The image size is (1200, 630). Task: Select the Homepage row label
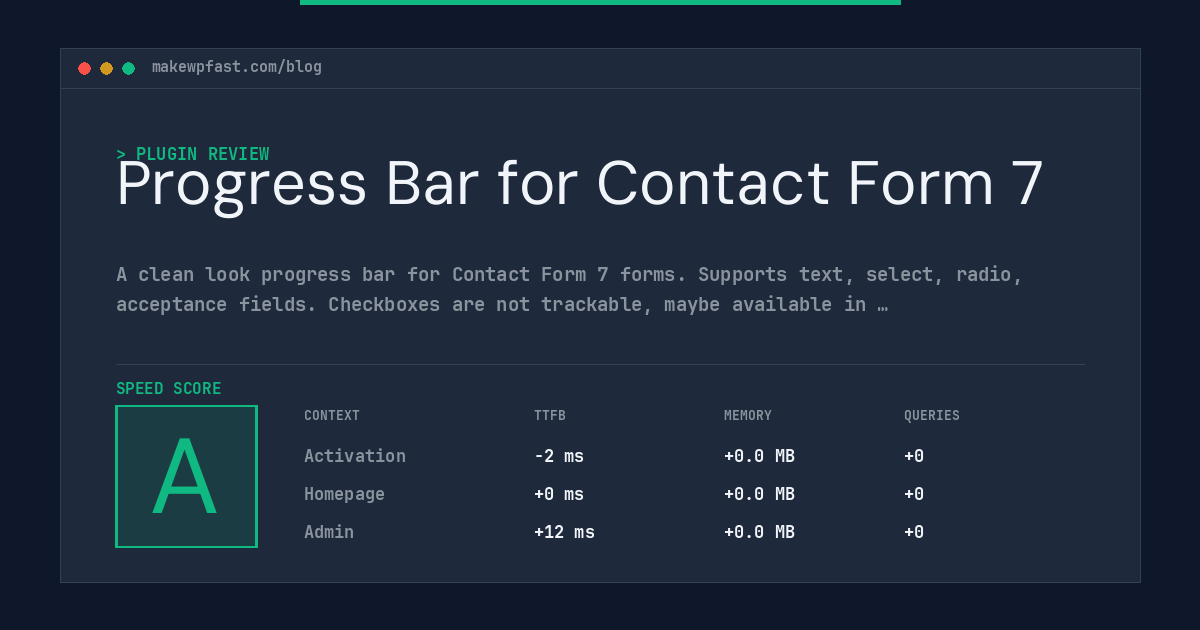(344, 494)
